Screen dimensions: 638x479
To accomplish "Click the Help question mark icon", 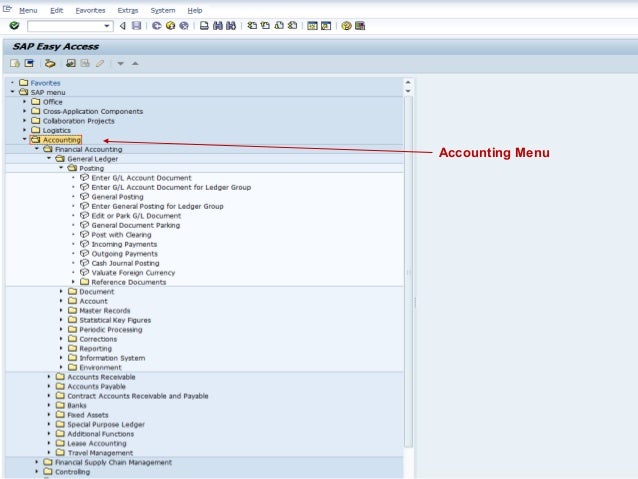I will (346, 26).
